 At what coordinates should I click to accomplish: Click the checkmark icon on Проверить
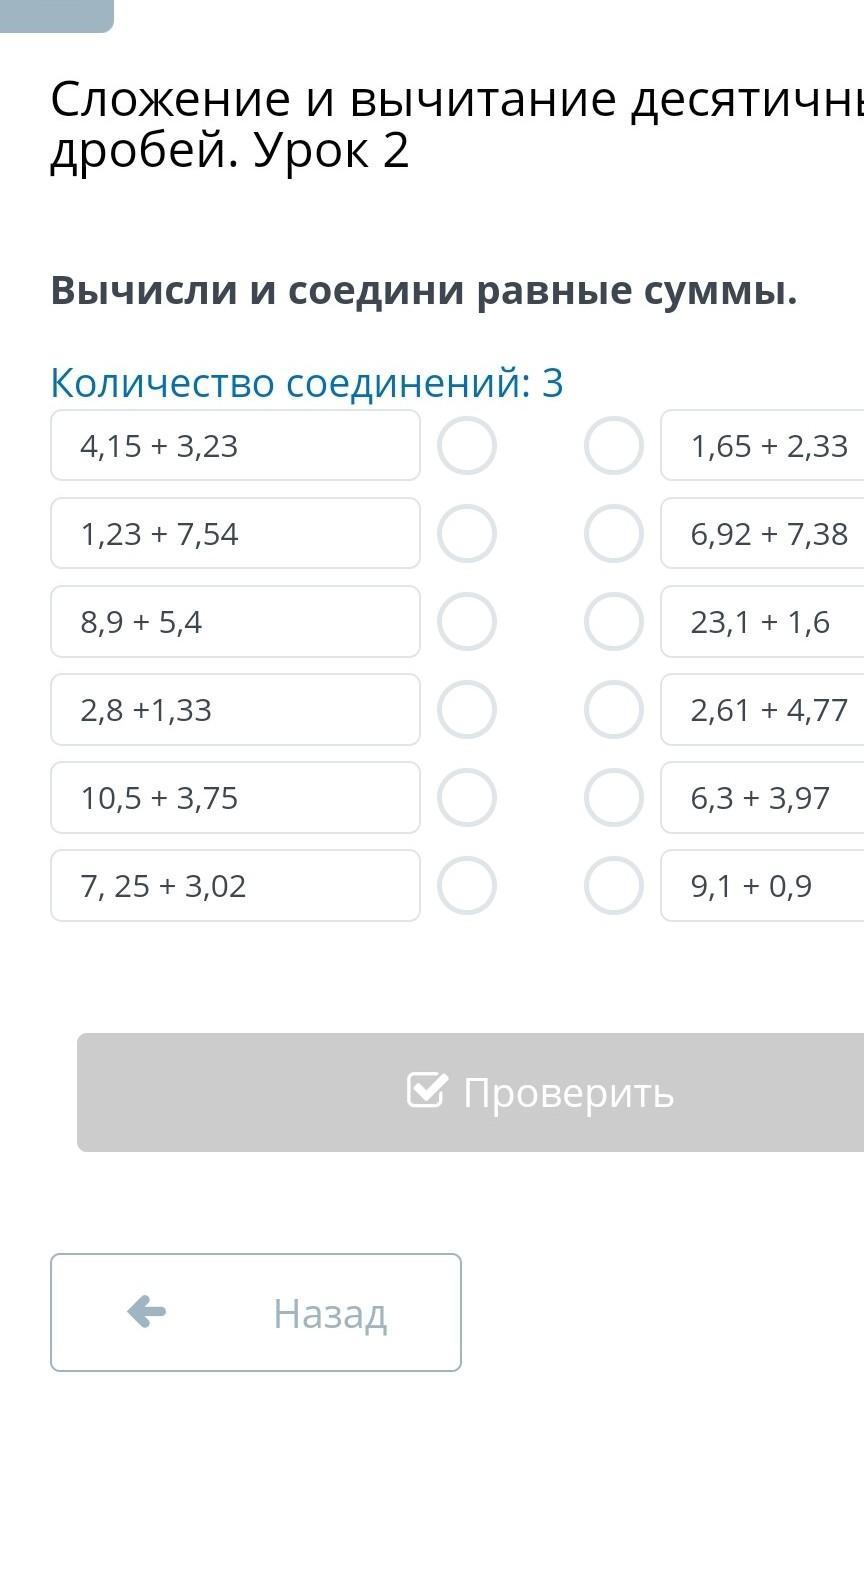[427, 1090]
